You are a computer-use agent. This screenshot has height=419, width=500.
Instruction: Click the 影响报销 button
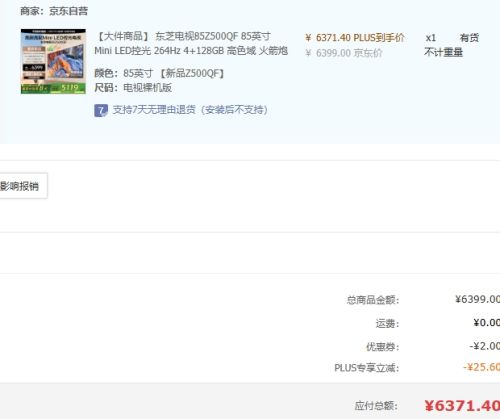23,186
